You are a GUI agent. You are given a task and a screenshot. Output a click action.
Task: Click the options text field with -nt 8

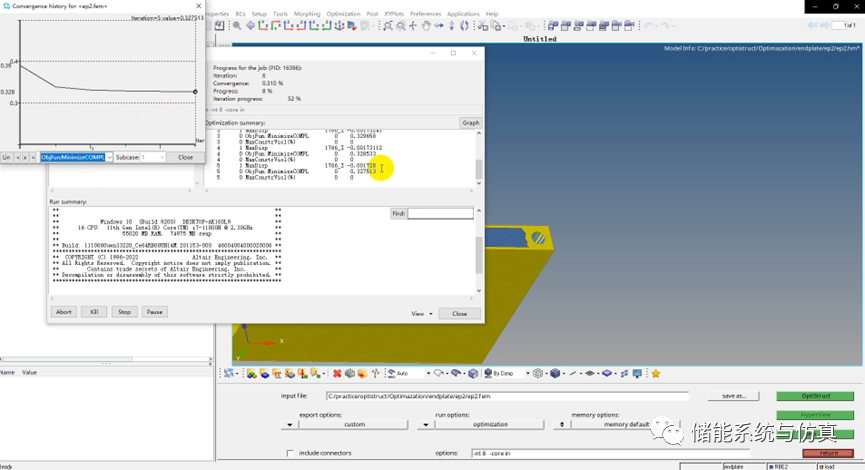click(610, 453)
